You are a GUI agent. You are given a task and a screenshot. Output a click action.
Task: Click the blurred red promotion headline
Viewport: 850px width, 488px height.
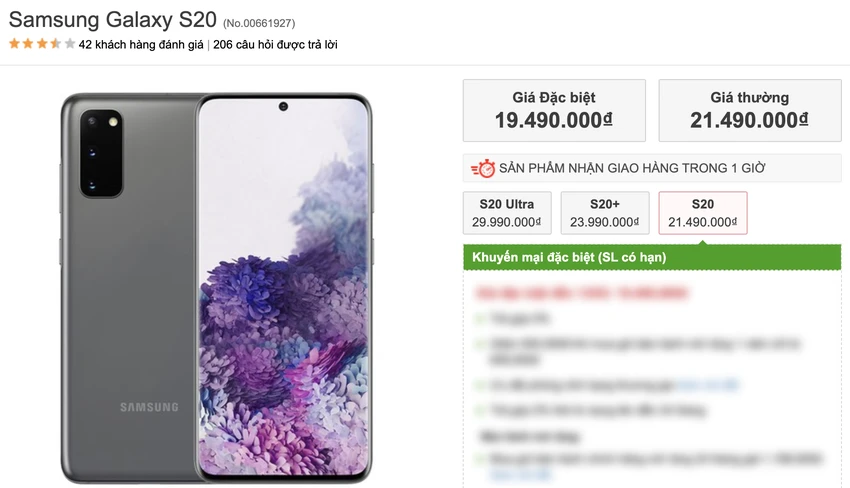tap(581, 293)
